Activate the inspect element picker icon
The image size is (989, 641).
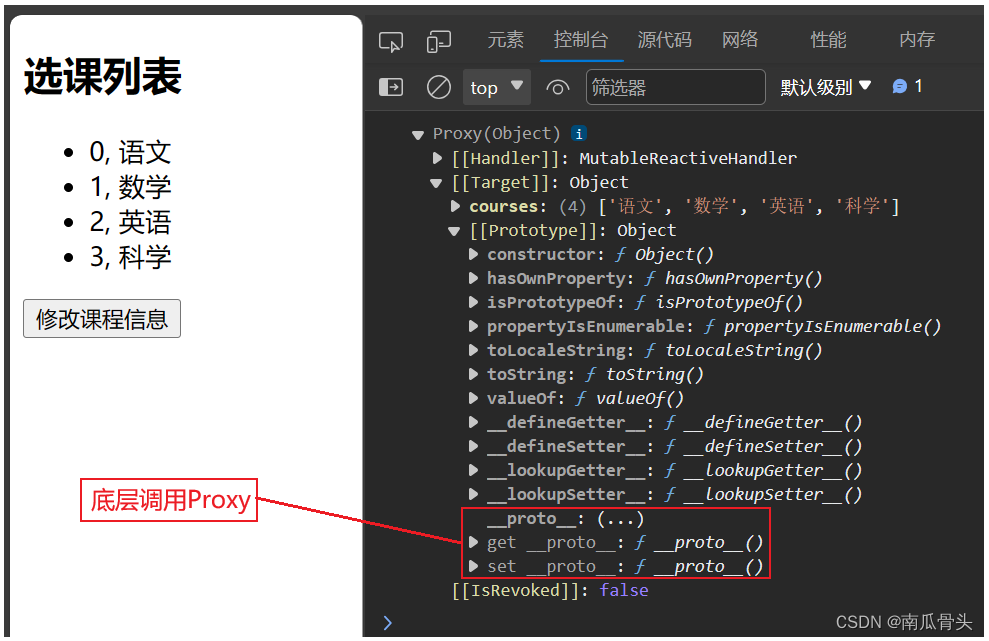pos(390,42)
